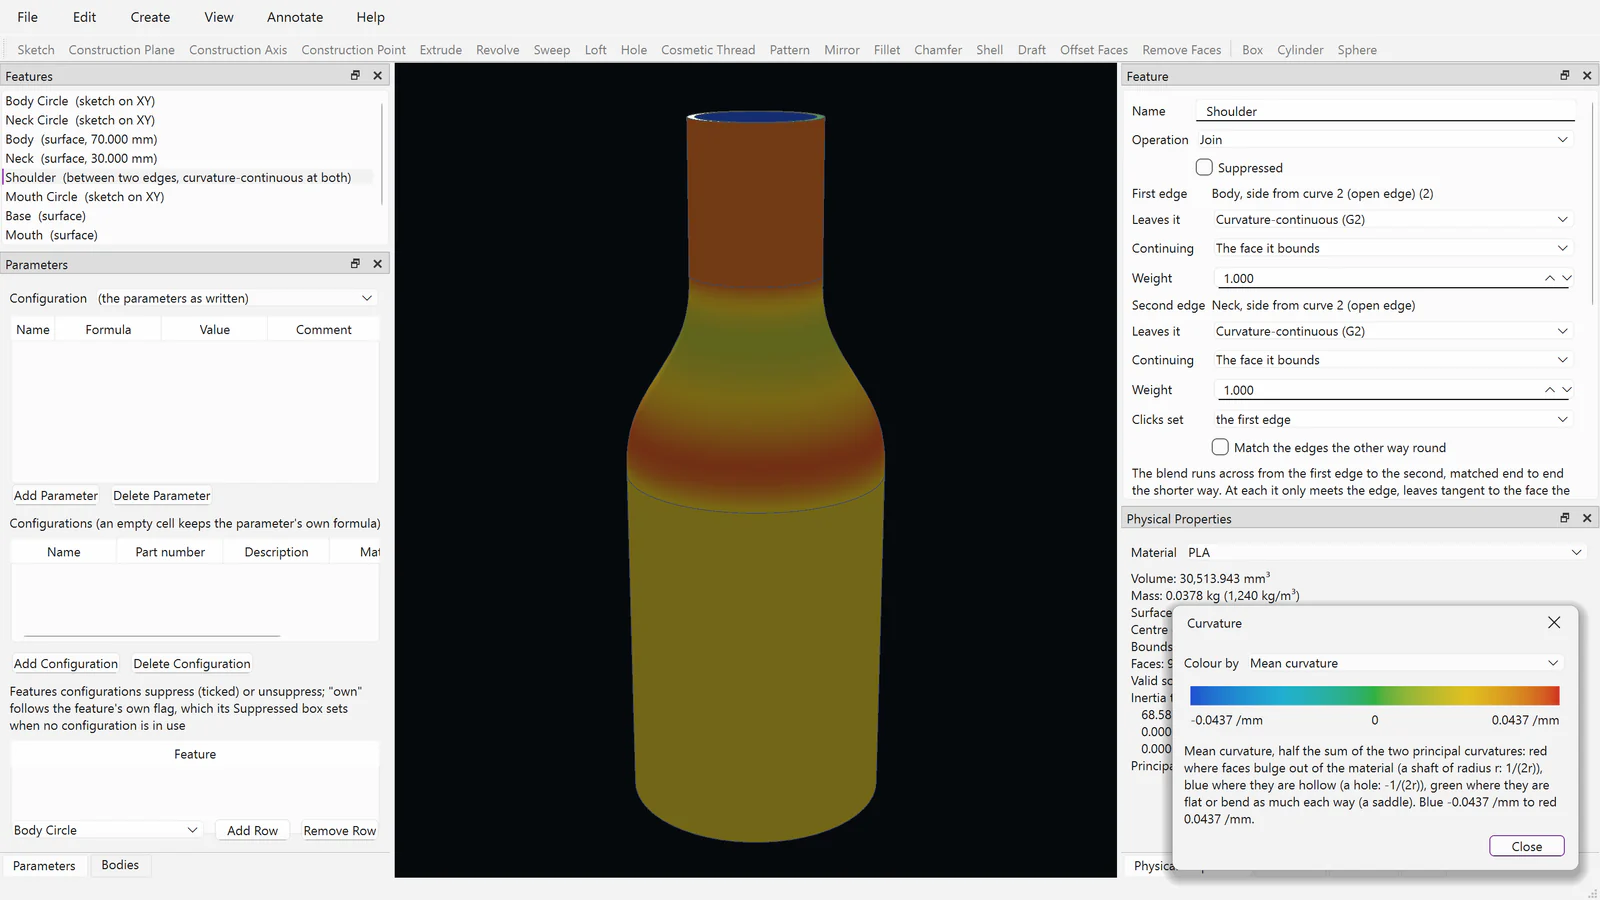Viewport: 1600px width, 900px height.
Task: Choose the Revolve toolbar command
Action: click(x=498, y=50)
